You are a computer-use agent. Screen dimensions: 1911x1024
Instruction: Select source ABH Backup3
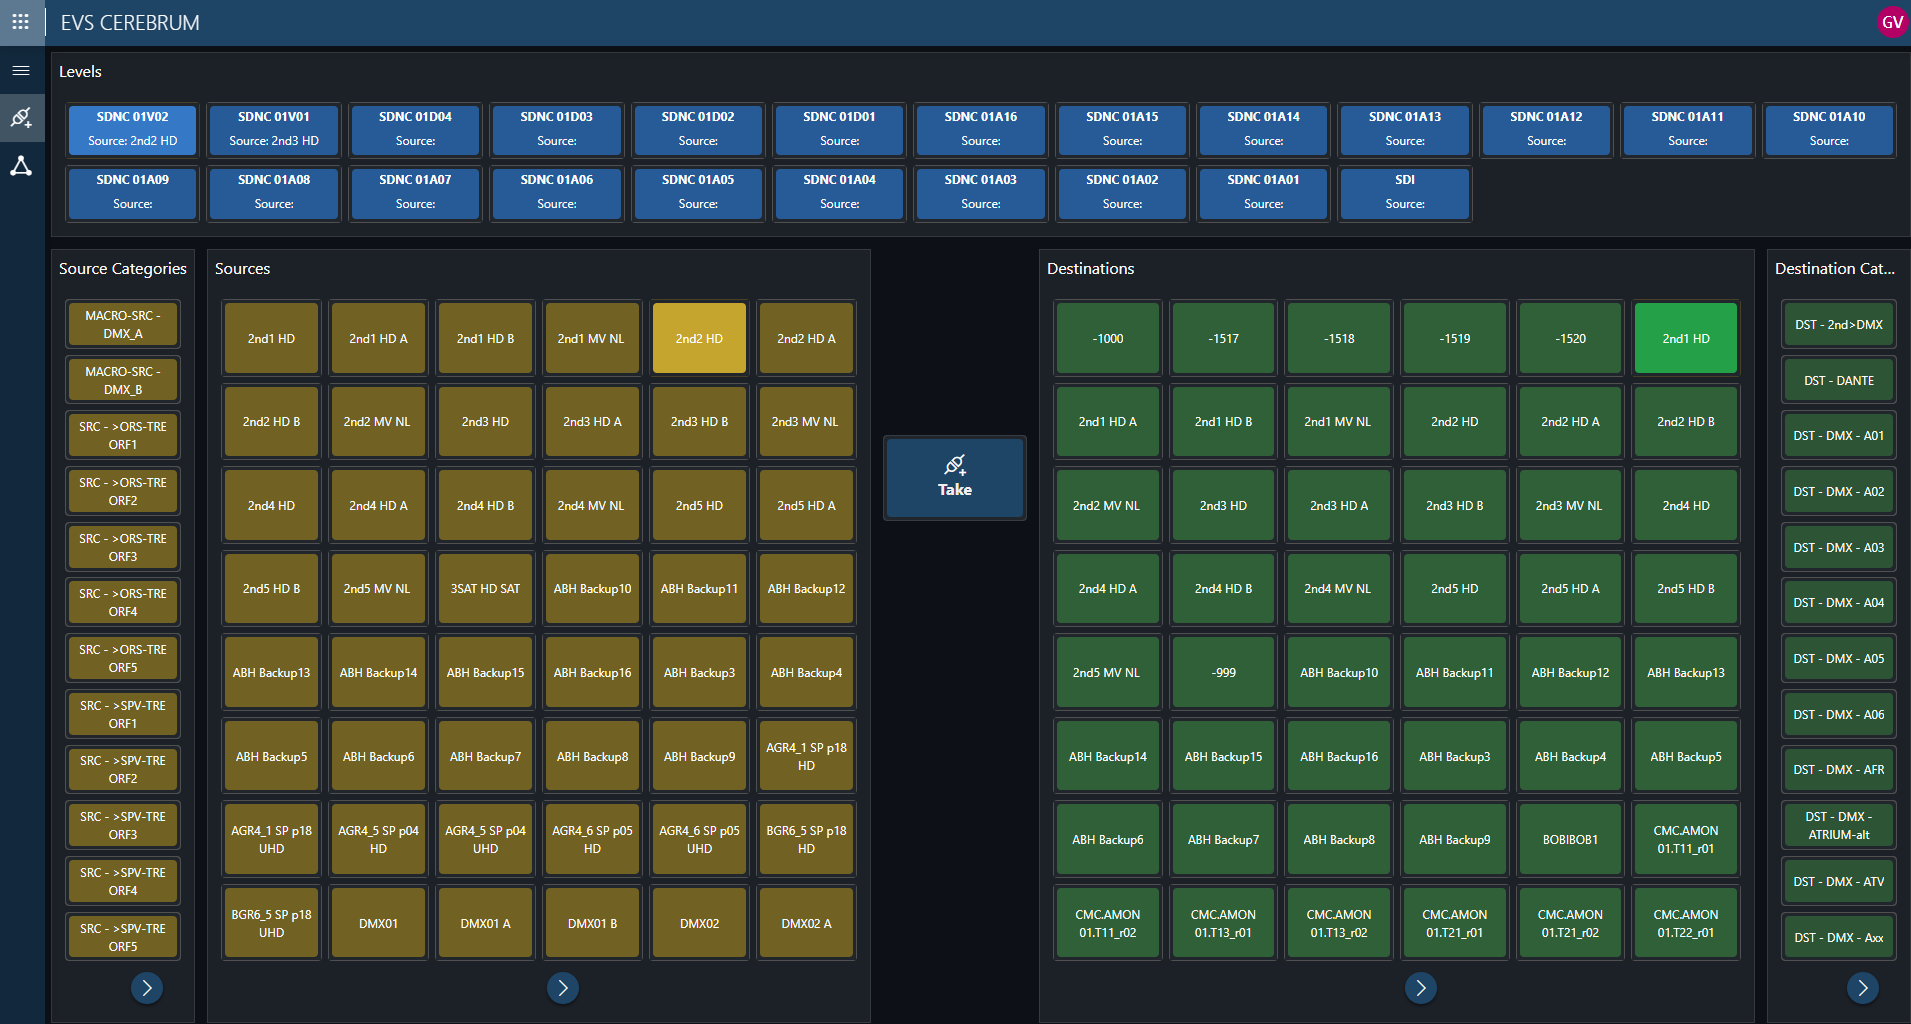pos(699,672)
